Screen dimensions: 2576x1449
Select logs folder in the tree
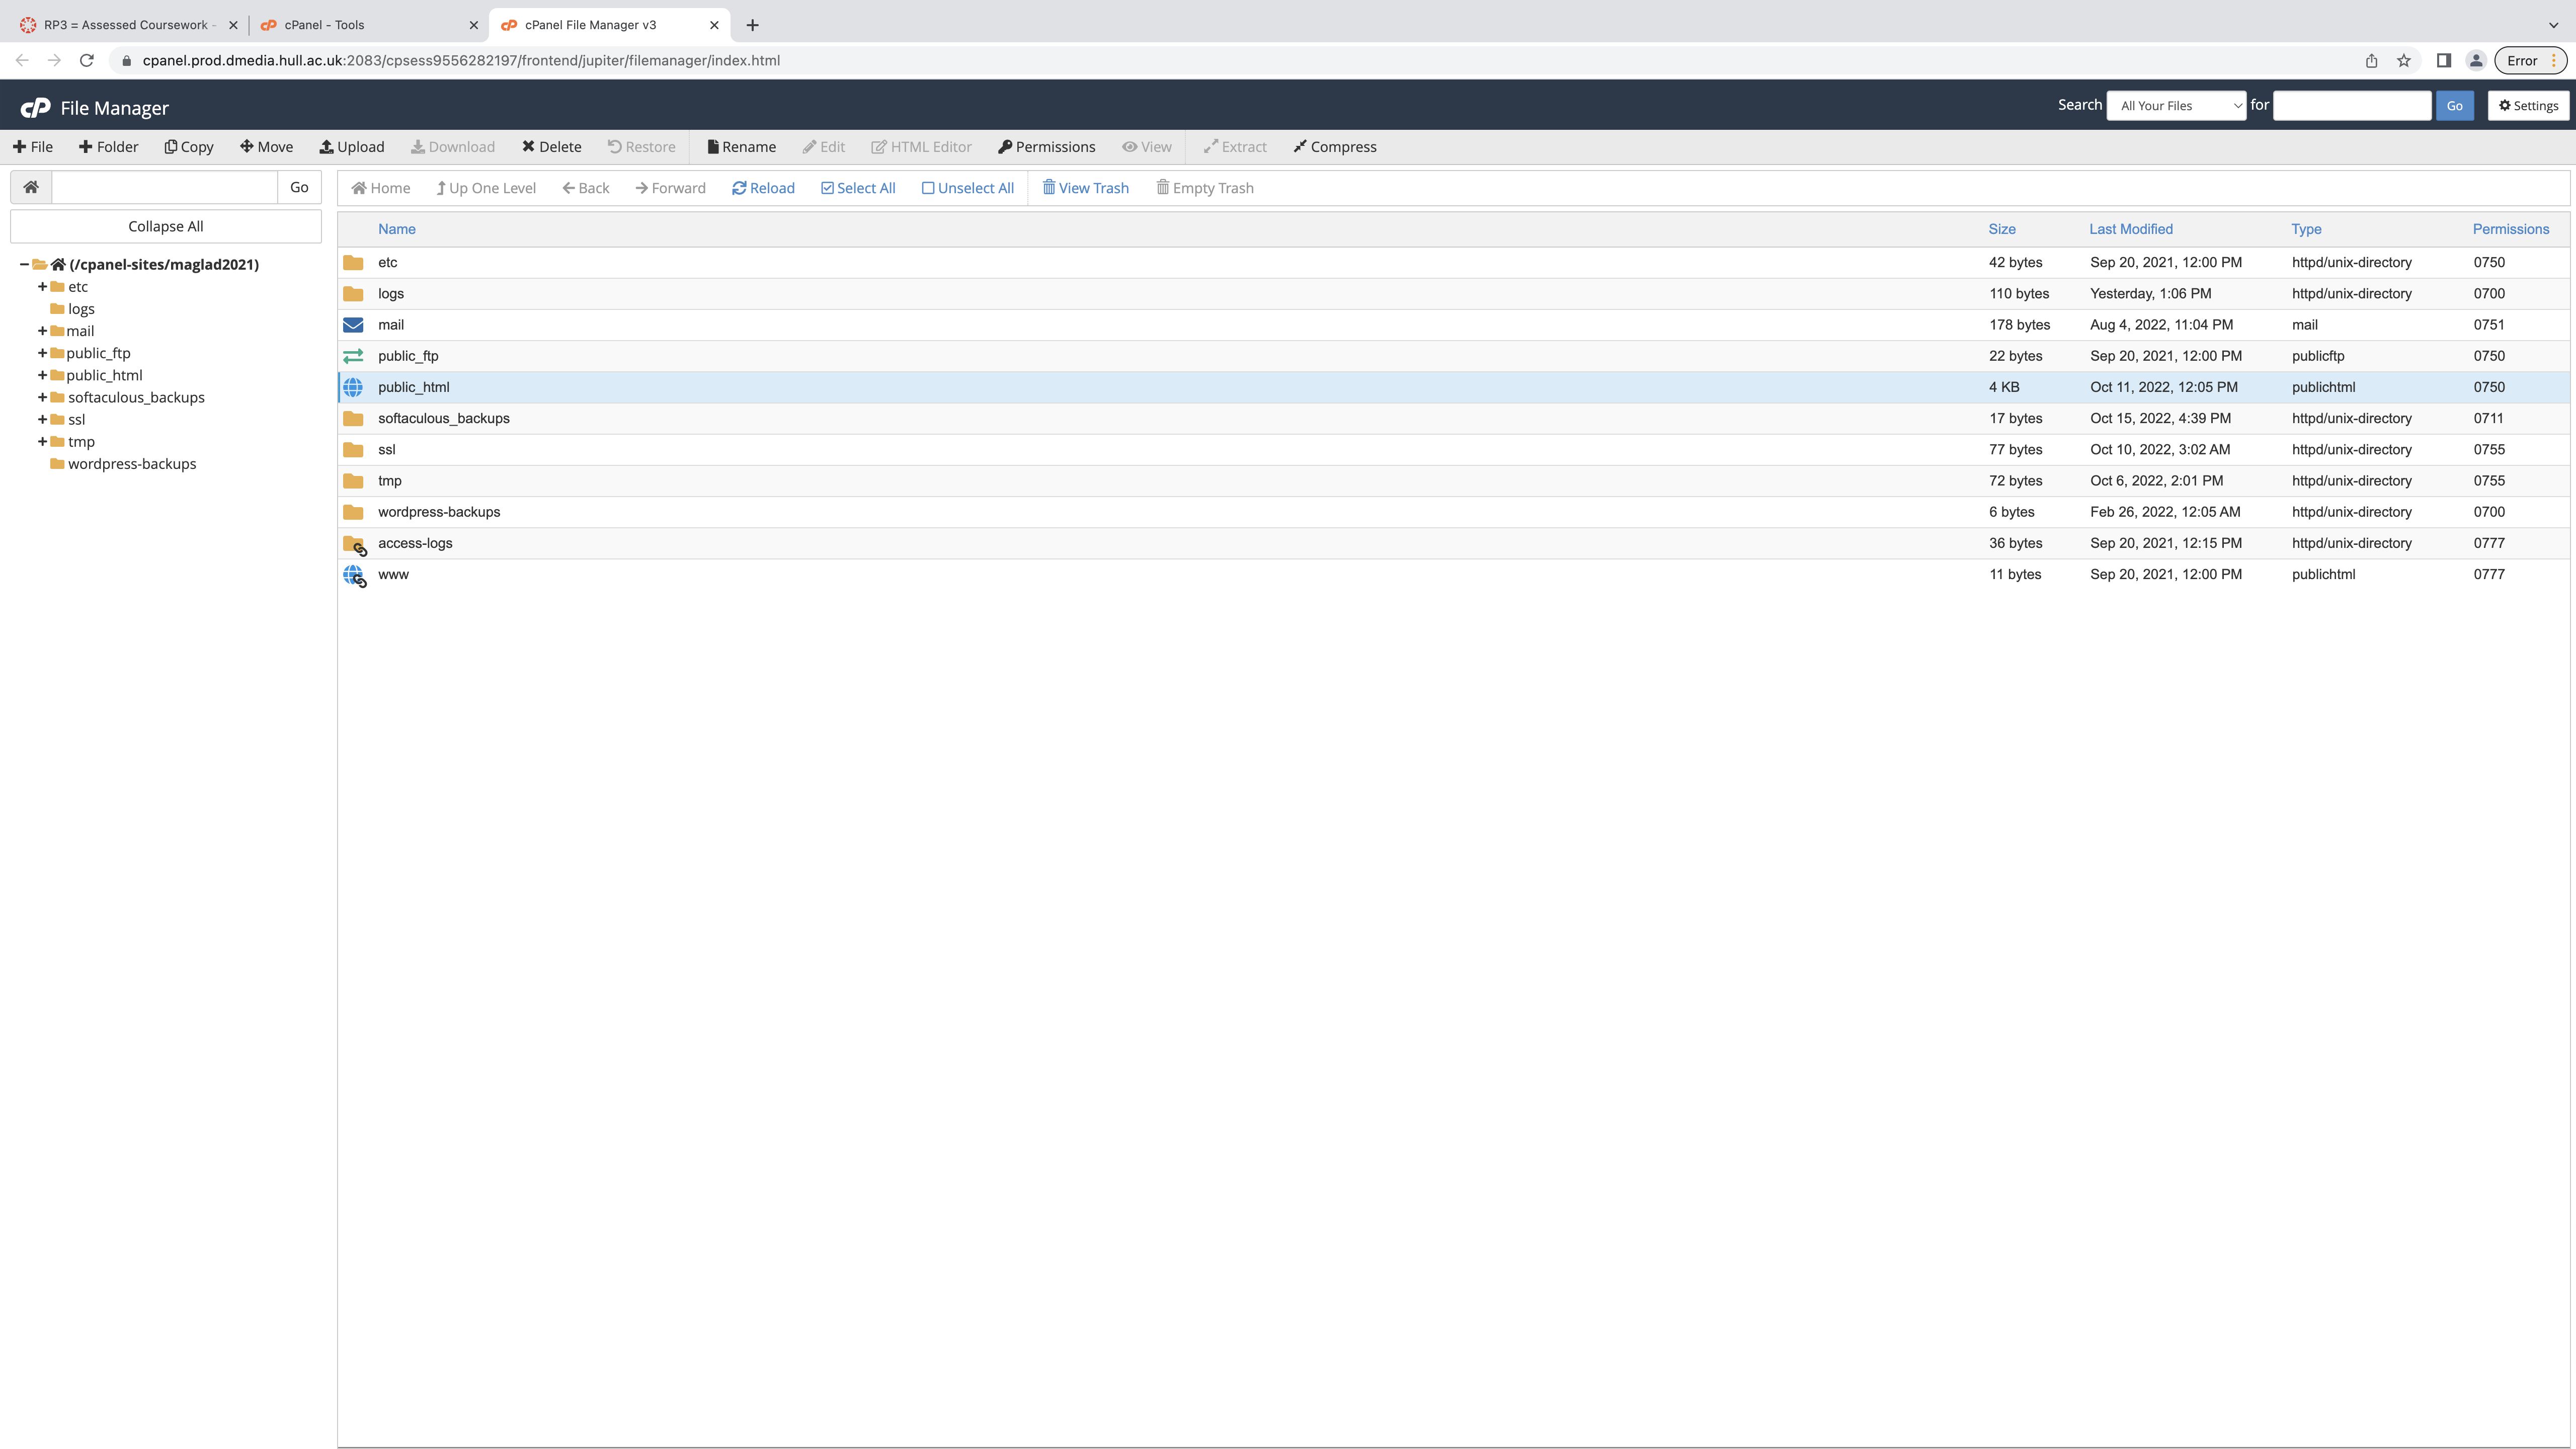click(81, 309)
